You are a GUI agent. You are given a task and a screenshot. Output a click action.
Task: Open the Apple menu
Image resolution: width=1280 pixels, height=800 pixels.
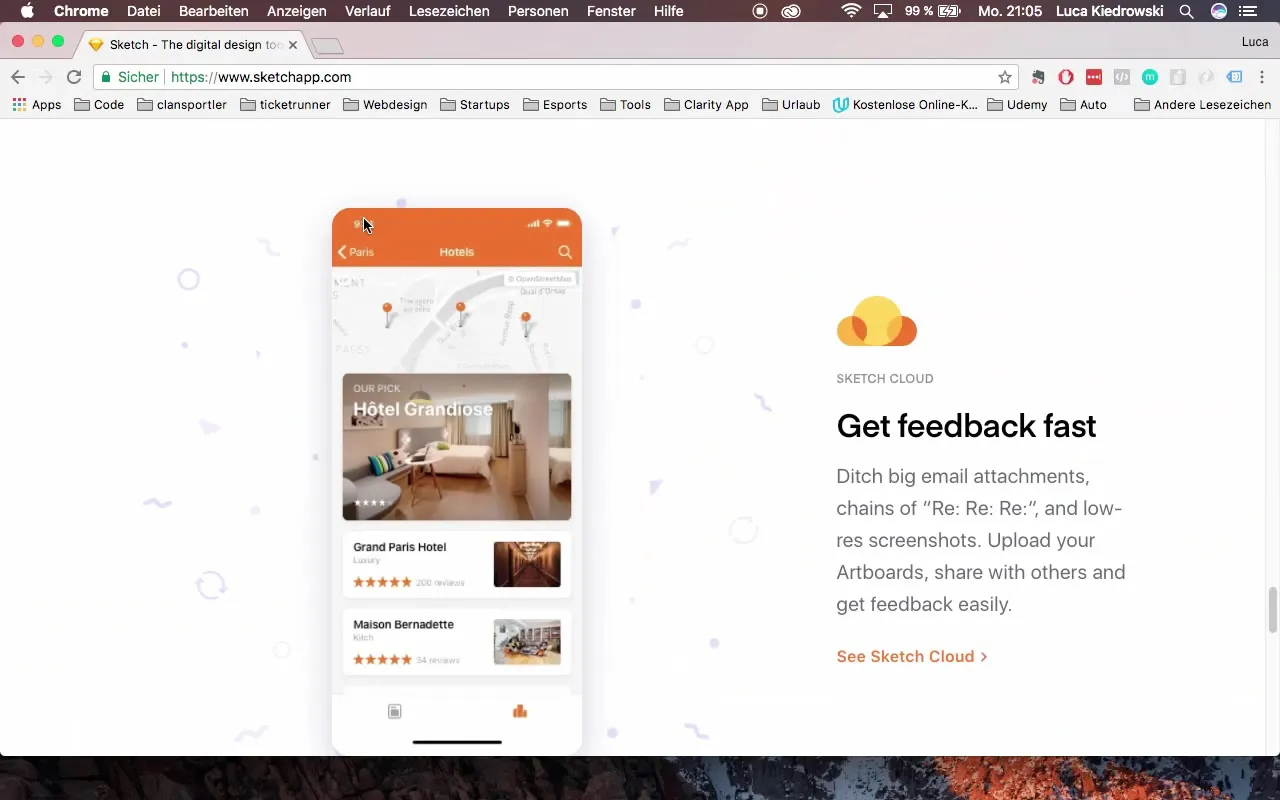point(27,11)
